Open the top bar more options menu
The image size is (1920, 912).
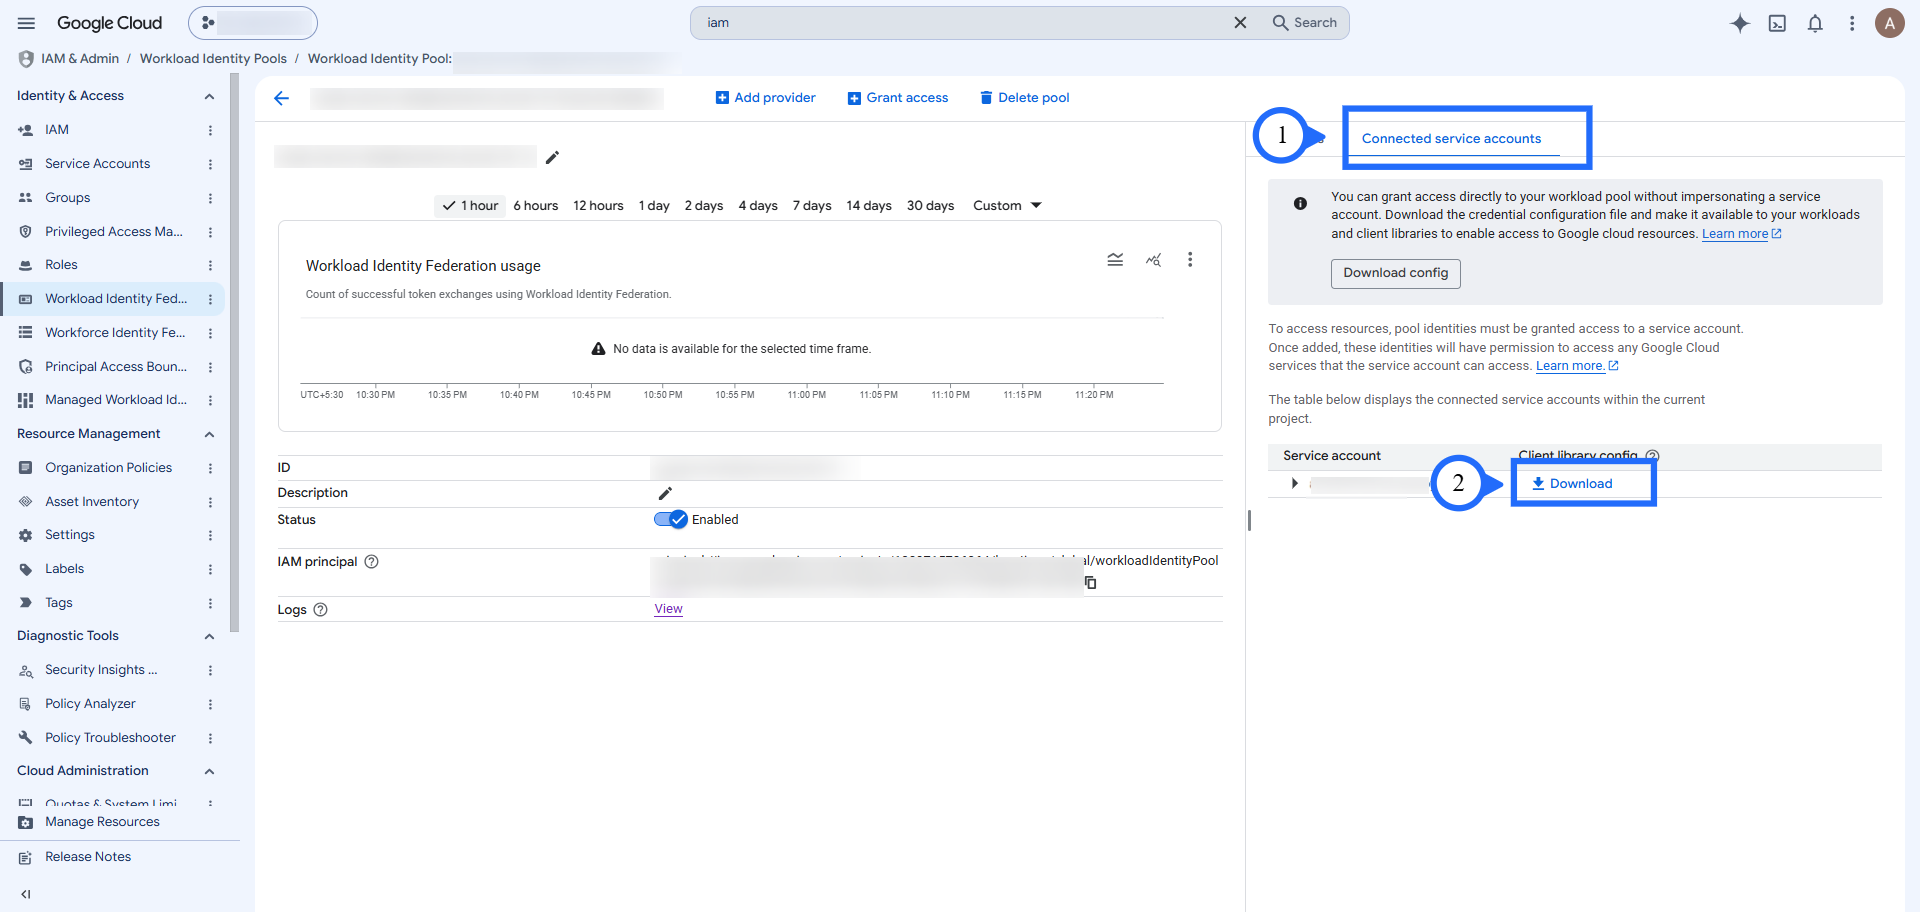[x=1852, y=23]
